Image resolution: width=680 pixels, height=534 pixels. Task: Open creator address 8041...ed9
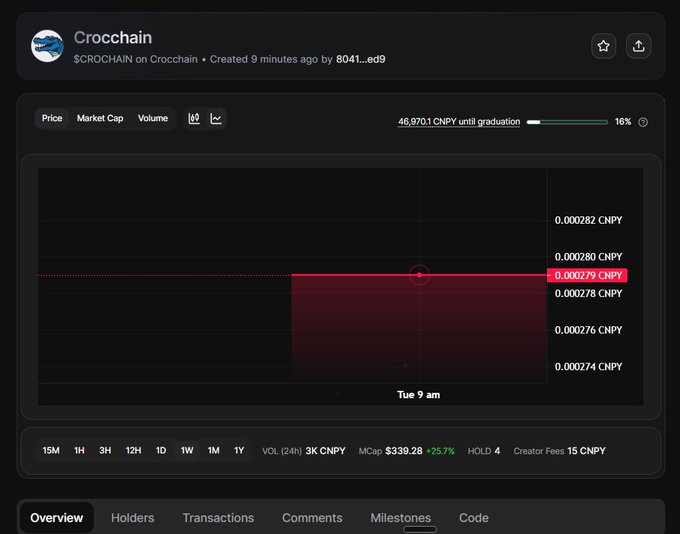[x=360, y=59]
